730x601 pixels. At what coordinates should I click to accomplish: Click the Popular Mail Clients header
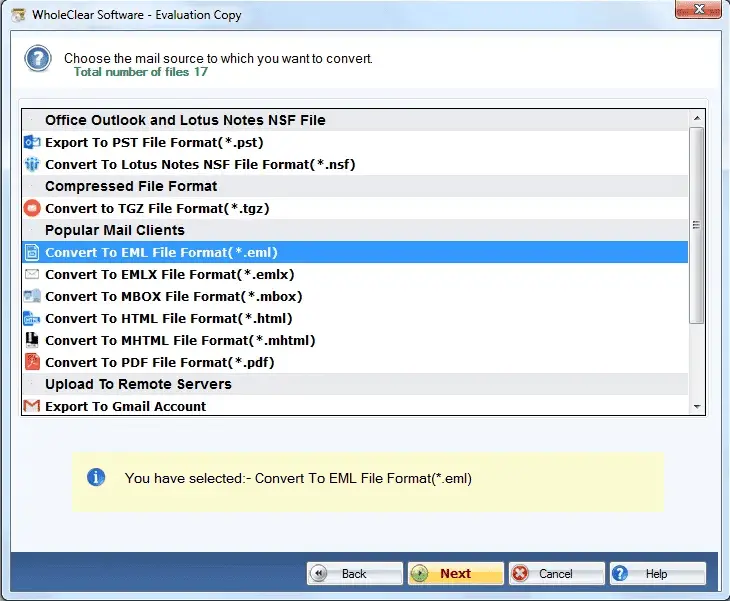tap(355, 230)
